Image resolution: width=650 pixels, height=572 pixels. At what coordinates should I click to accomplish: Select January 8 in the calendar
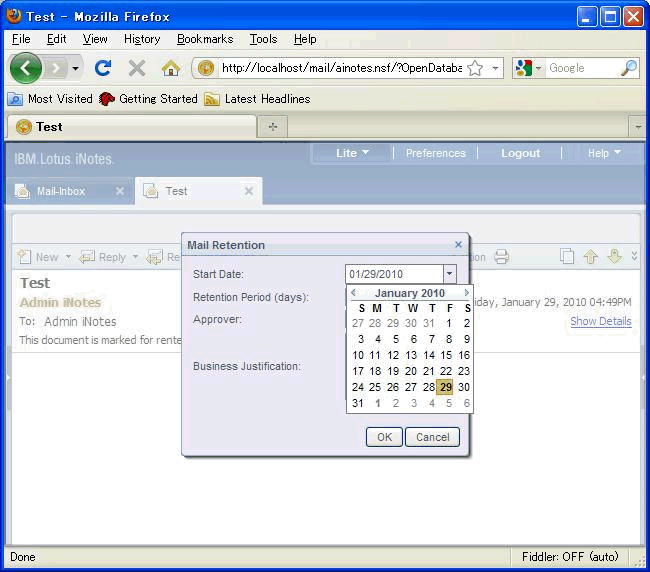pos(449,339)
